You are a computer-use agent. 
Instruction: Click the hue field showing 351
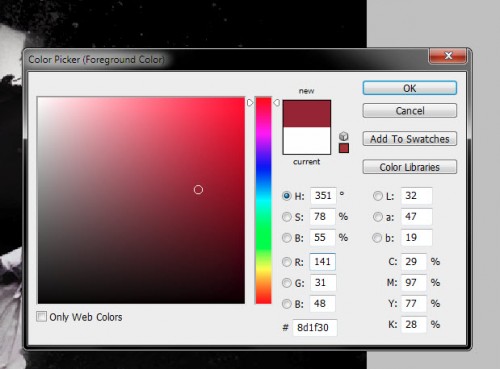tap(323, 196)
